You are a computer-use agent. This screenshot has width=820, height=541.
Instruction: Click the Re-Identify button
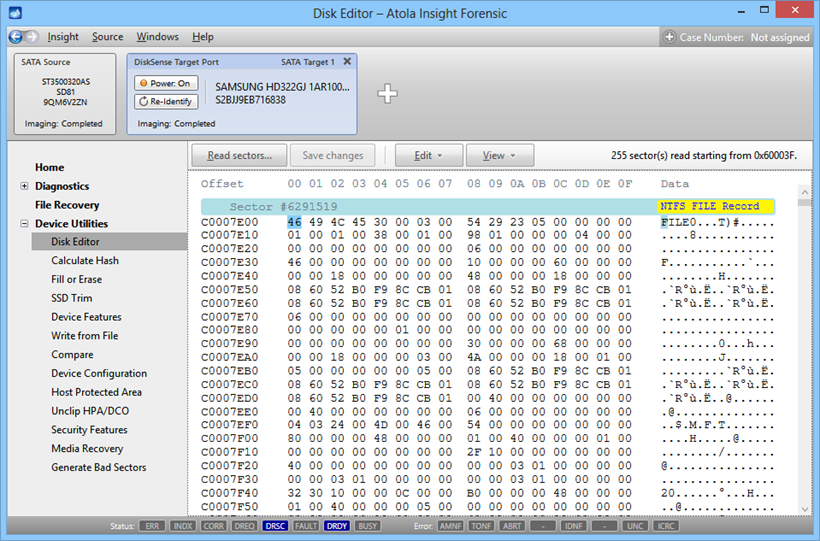166,101
